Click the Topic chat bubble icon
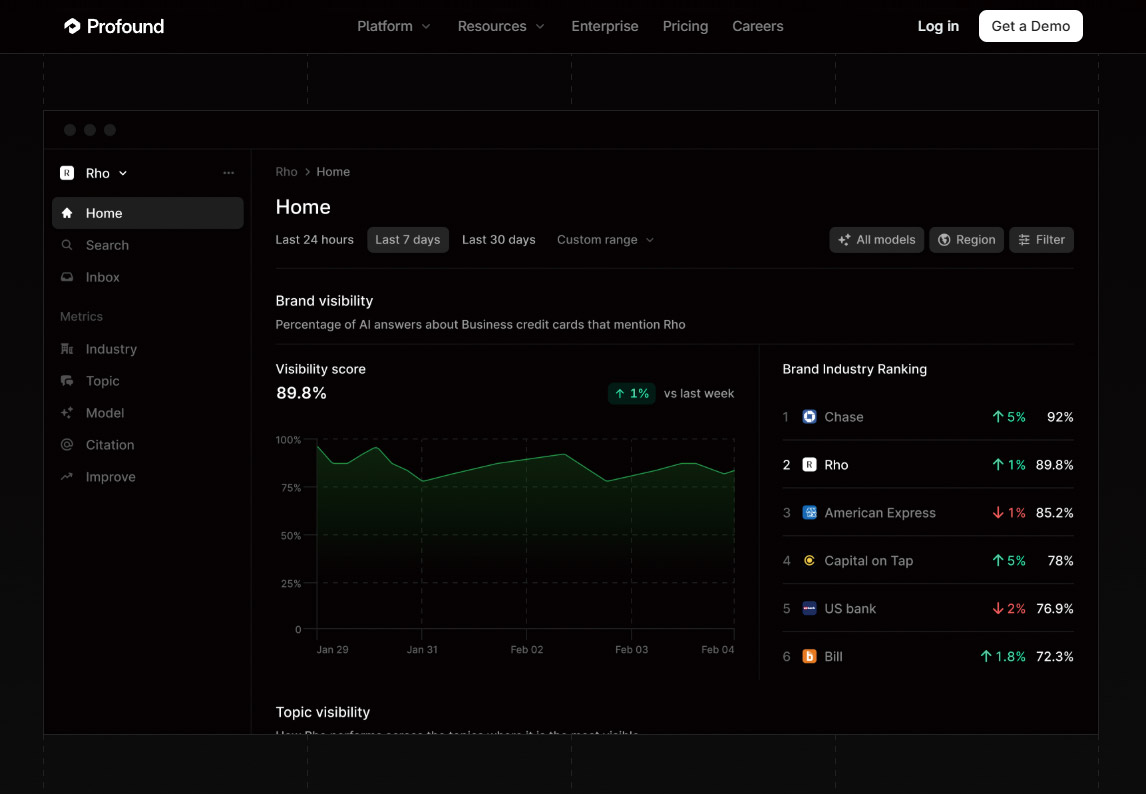Screen dimensions: 1146x794 click(67, 381)
